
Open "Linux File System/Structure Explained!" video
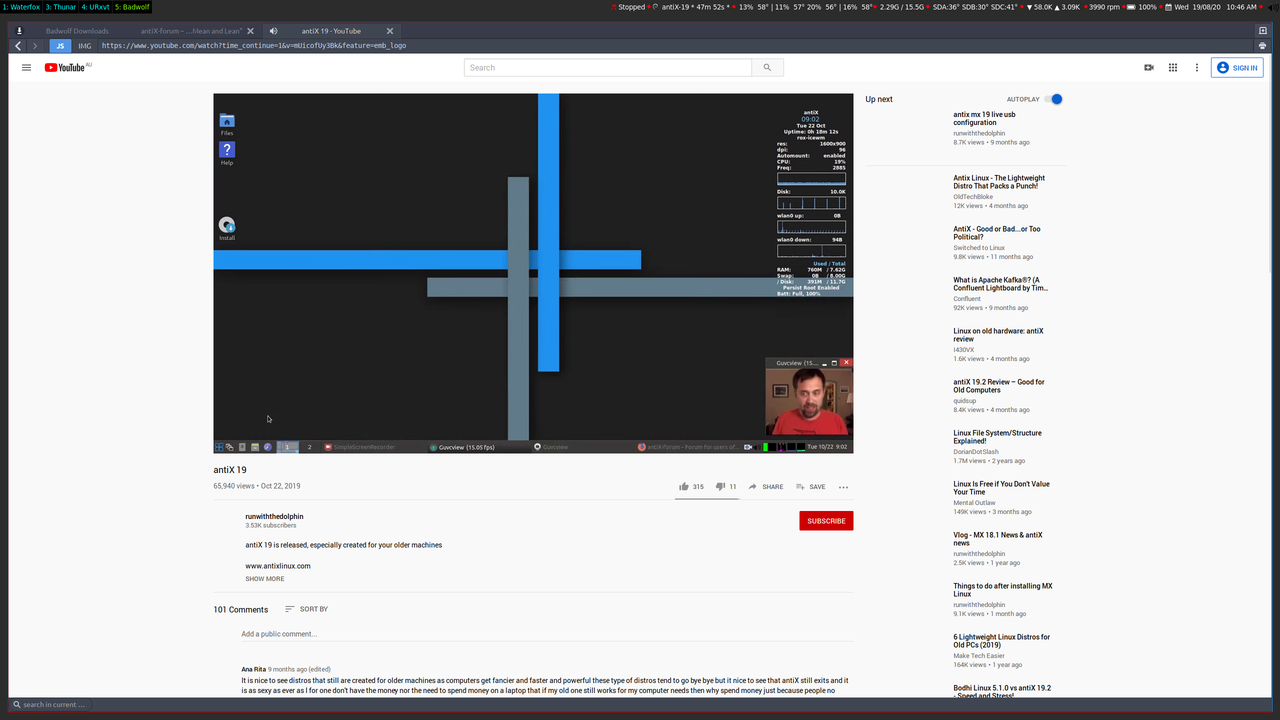point(997,437)
